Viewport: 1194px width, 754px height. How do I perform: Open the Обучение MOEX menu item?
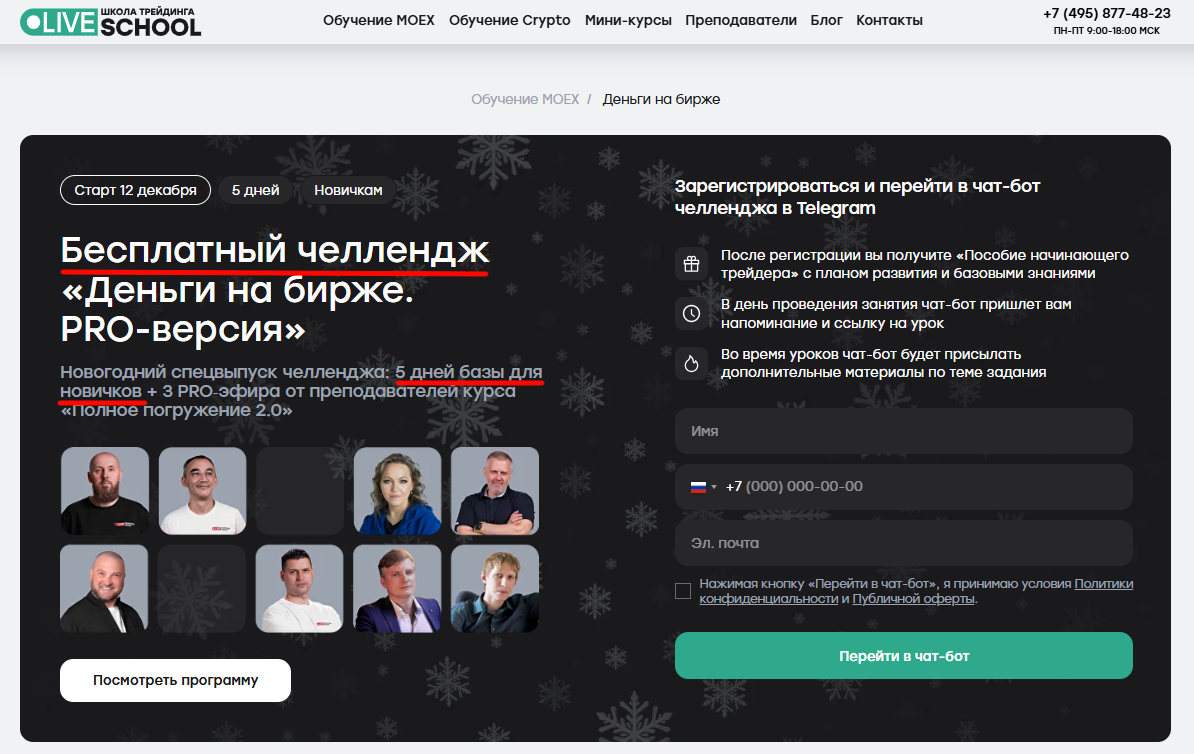click(378, 21)
